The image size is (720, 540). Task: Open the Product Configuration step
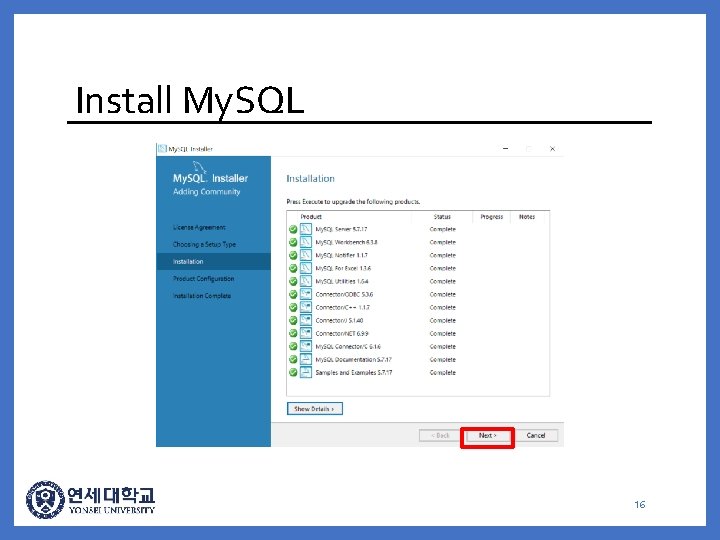coord(203,279)
